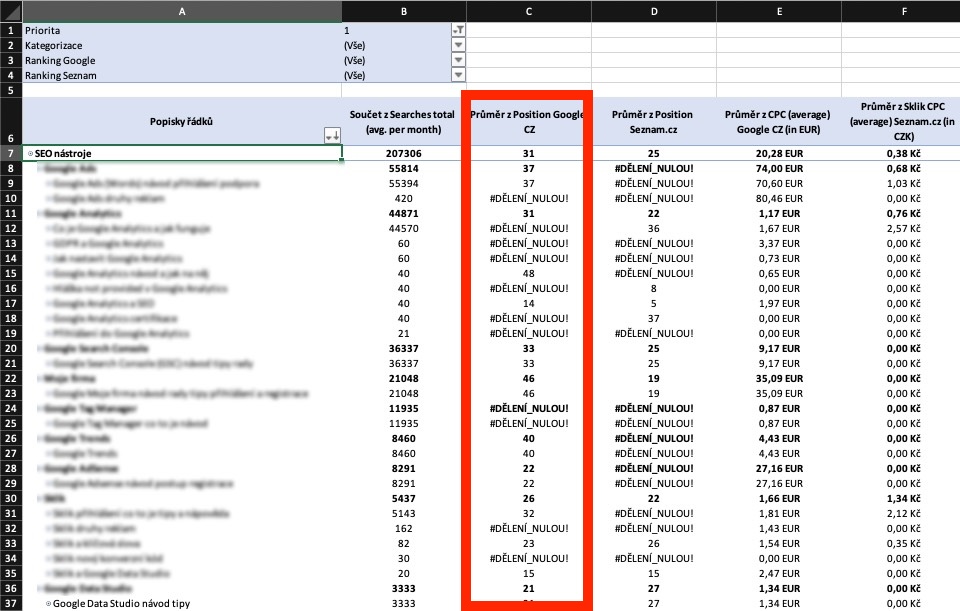Click the cell showing 3,37 EUR
The width and height of the screenshot is (960, 611).
point(779,244)
